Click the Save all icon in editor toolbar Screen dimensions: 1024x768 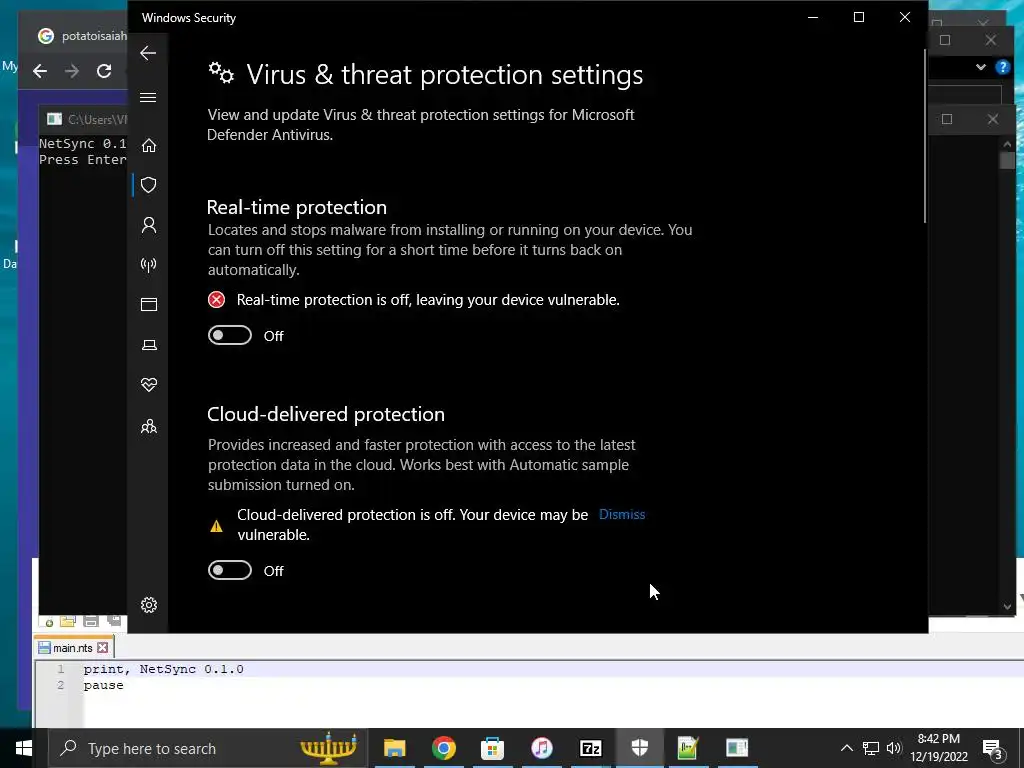[114, 621]
